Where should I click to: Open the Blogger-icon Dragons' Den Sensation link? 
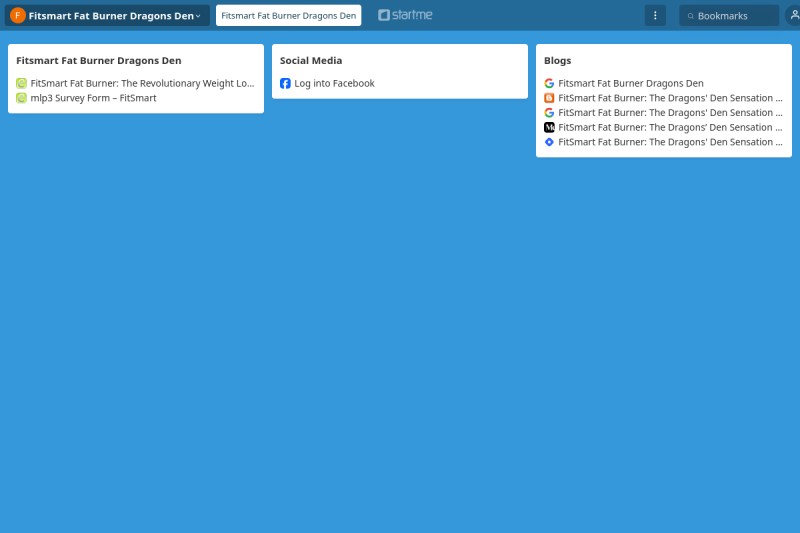coord(670,98)
